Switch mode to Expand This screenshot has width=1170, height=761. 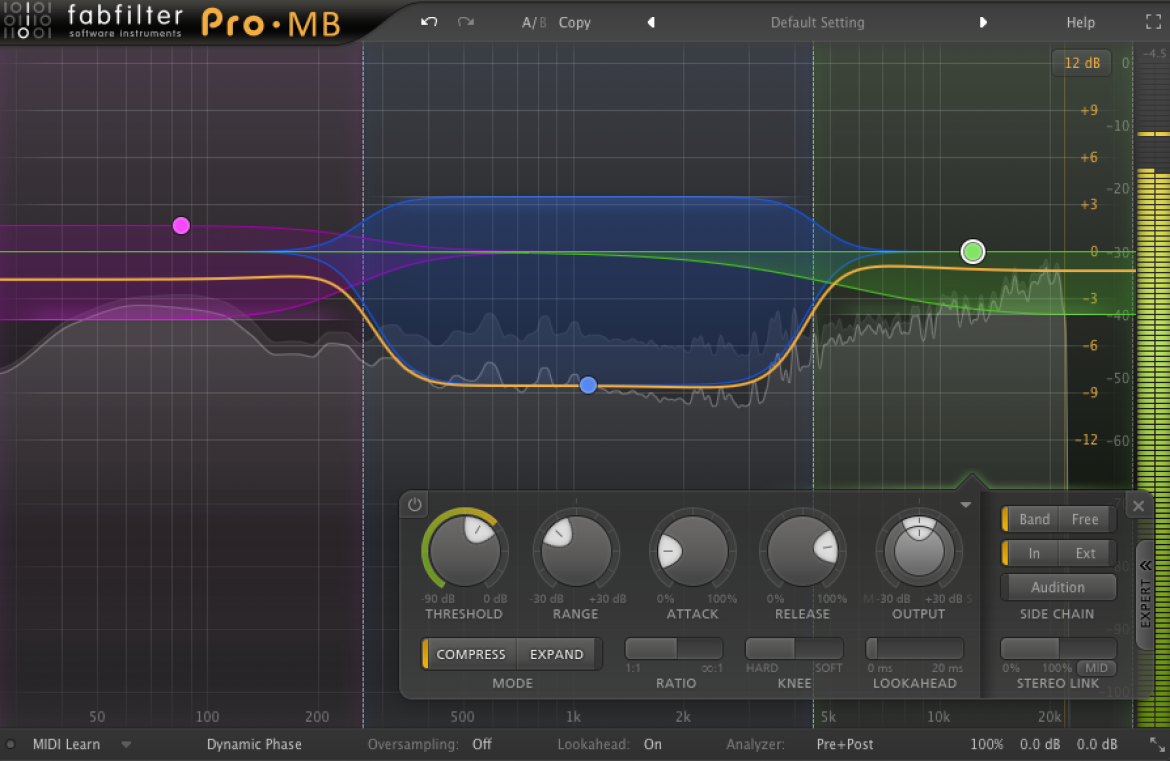(557, 654)
